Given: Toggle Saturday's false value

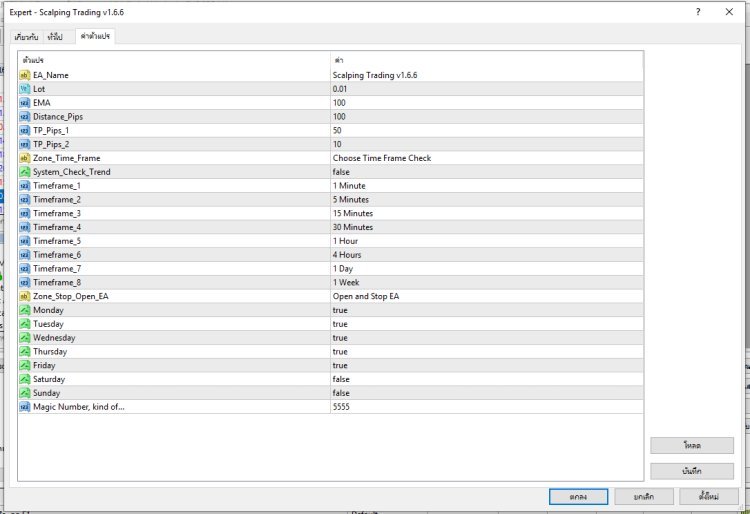Looking at the screenshot, I should click(x=342, y=379).
